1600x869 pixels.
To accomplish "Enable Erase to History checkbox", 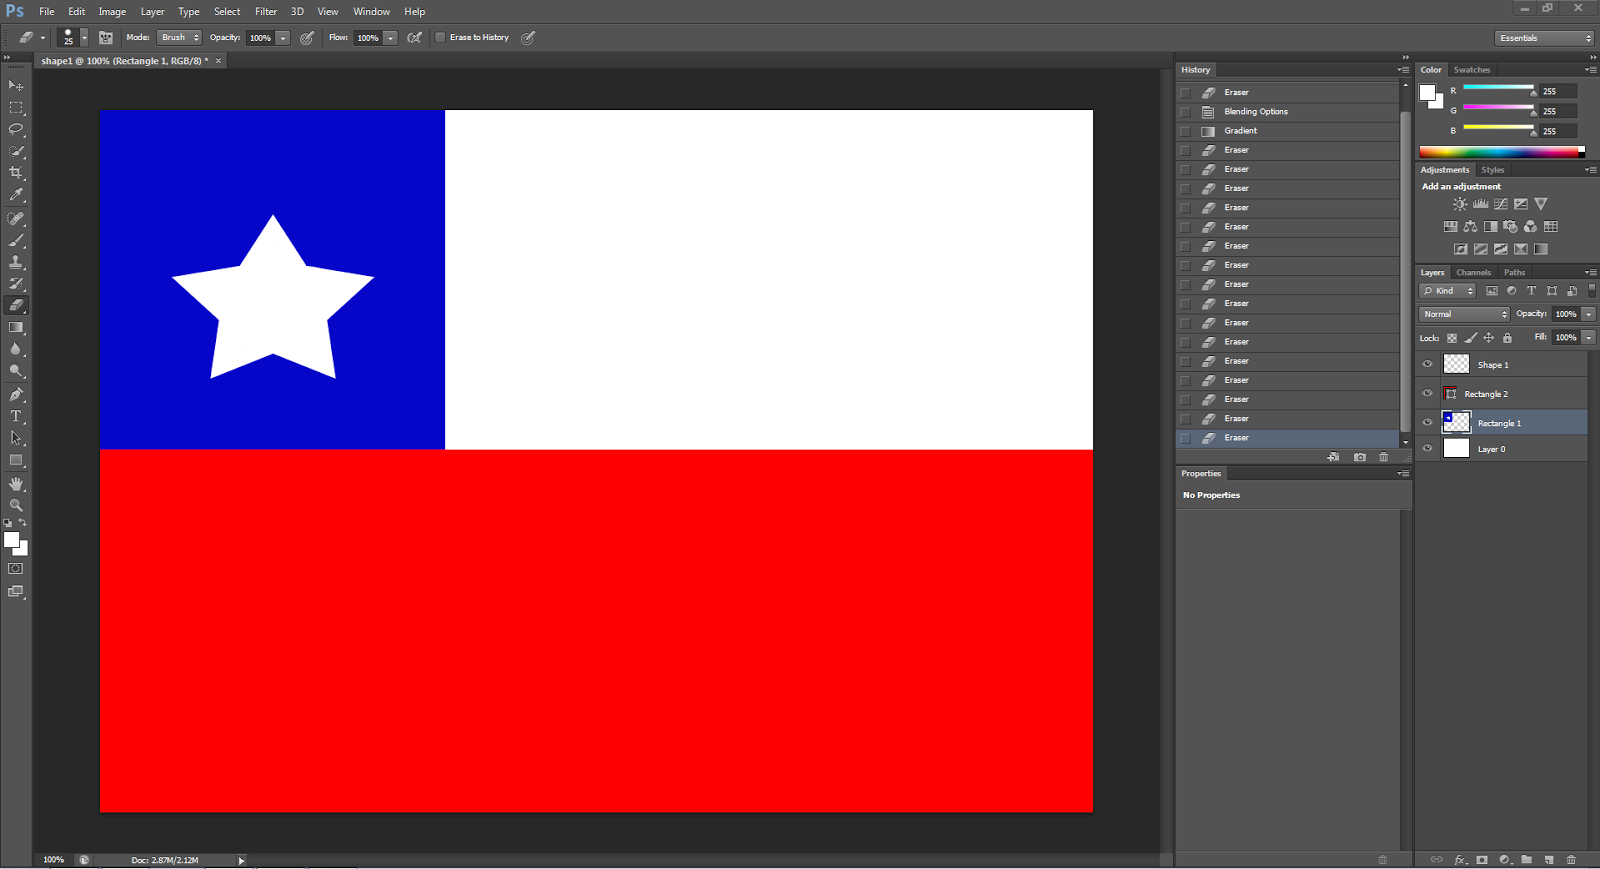I will point(440,38).
